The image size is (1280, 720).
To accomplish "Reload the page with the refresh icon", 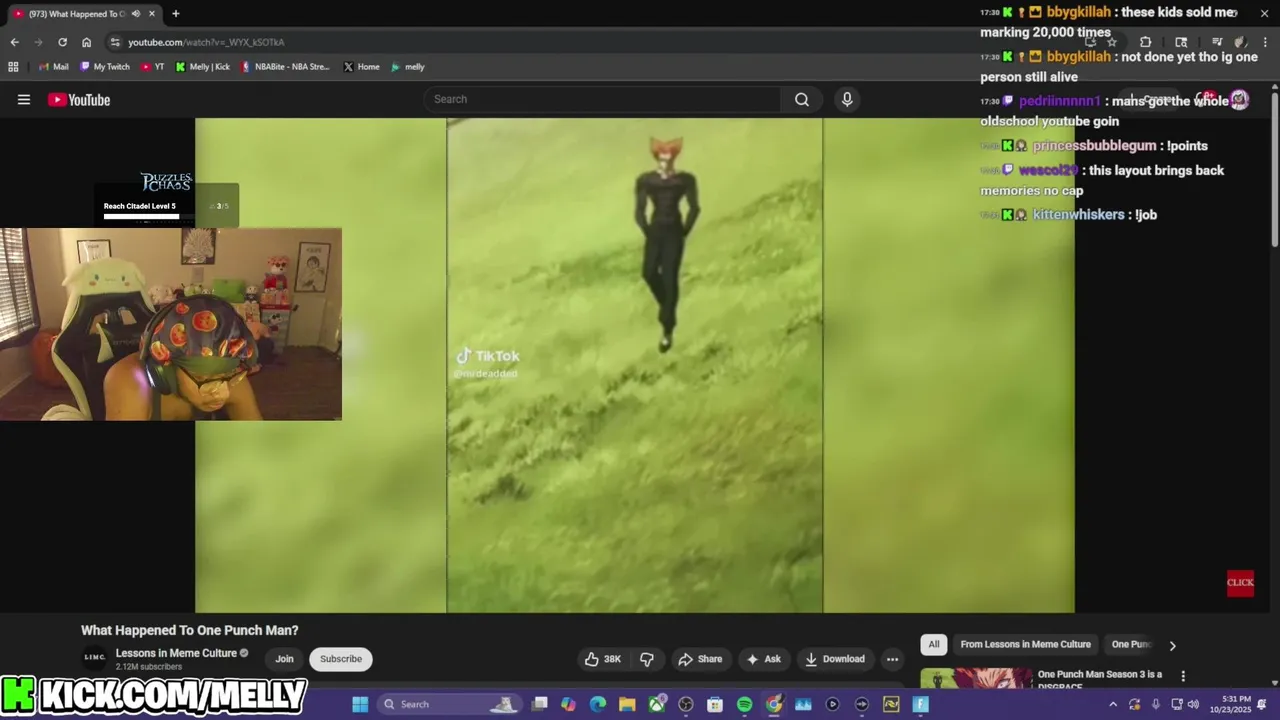I will tap(62, 42).
